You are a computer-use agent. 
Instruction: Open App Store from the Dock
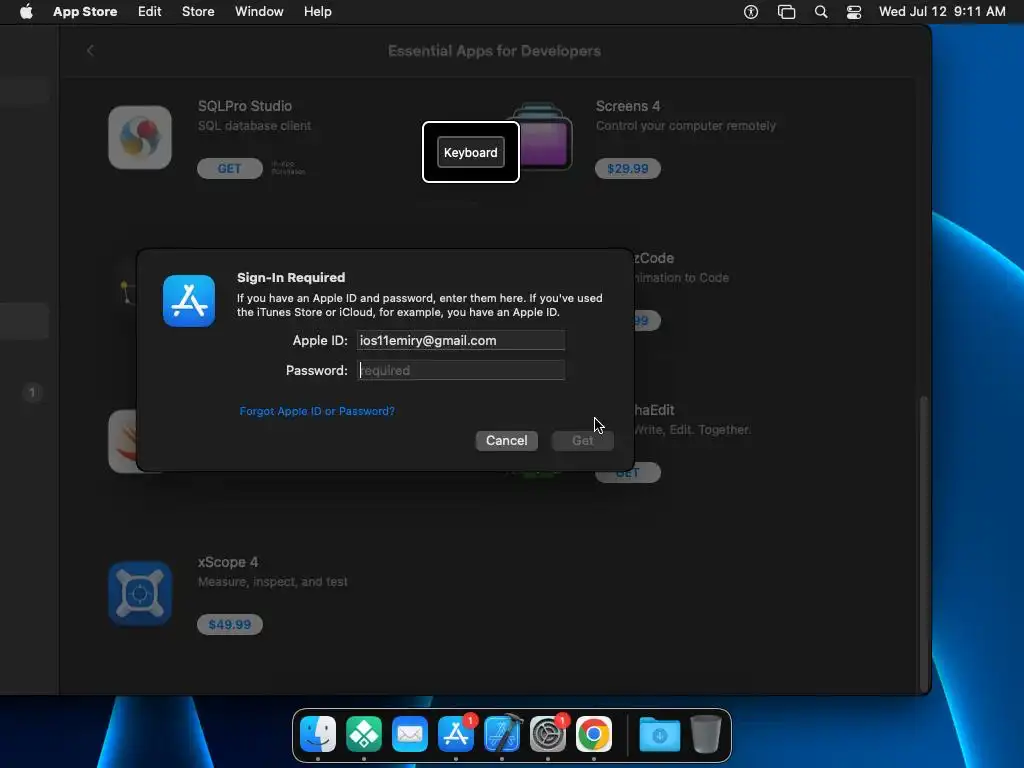(456, 733)
